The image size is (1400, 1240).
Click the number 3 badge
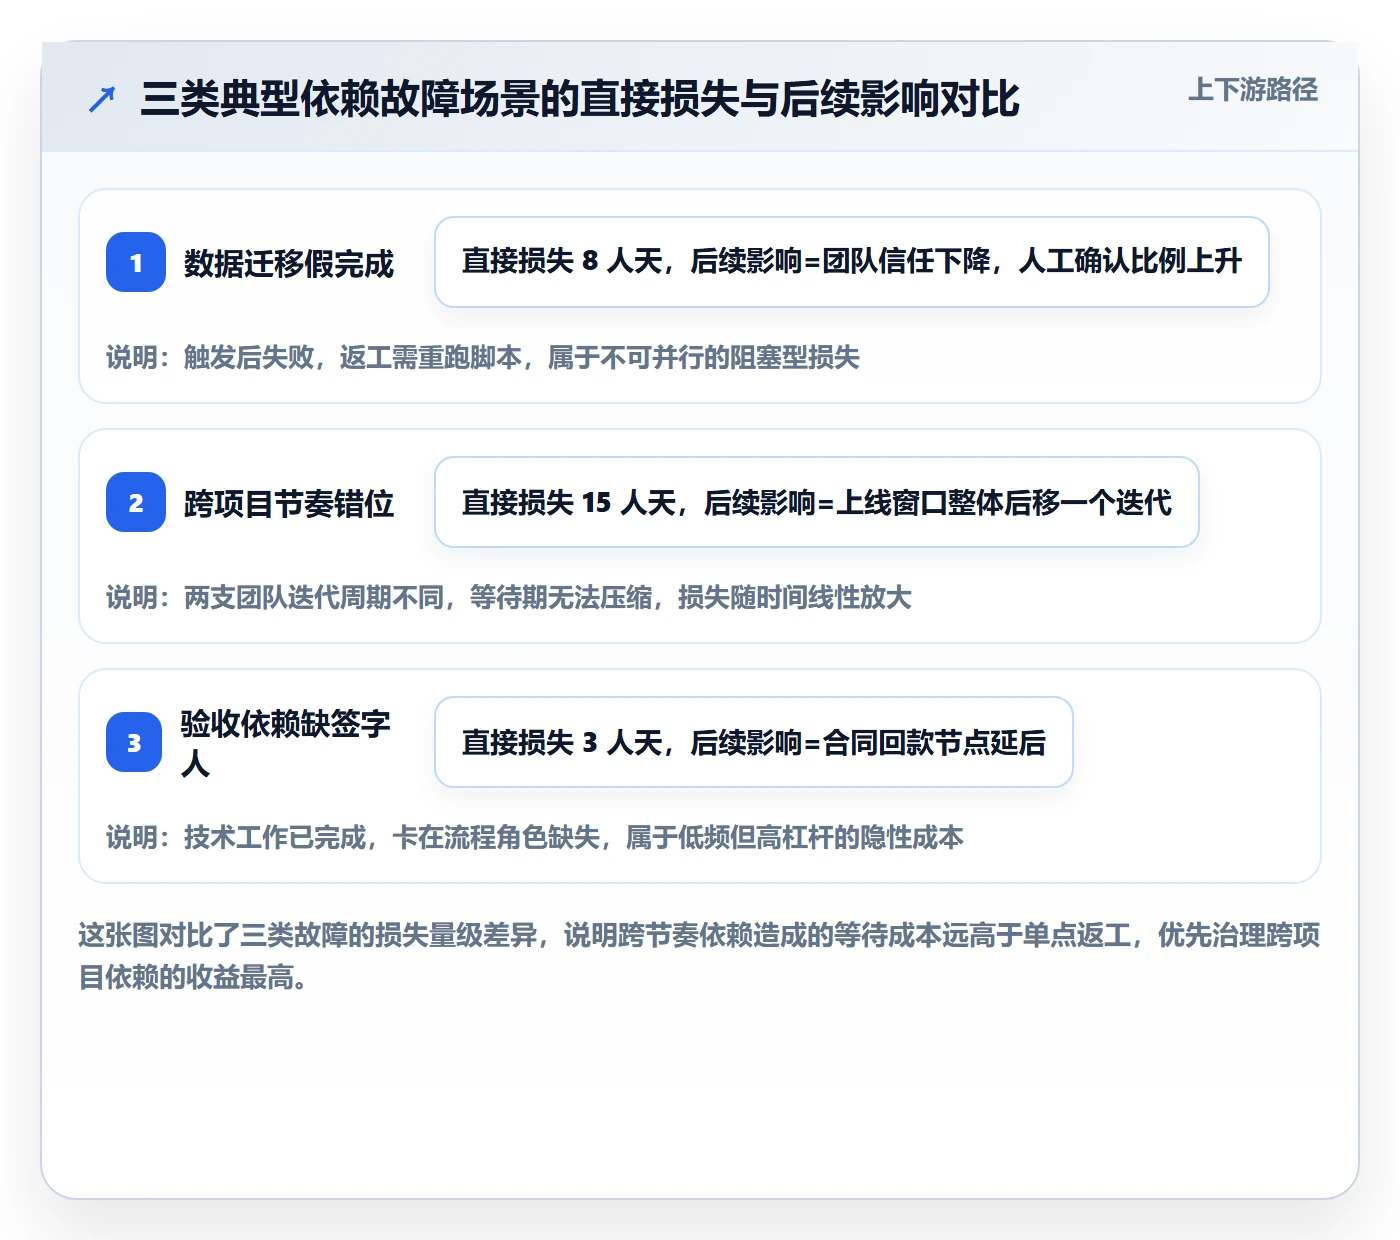pyautogui.click(x=134, y=742)
